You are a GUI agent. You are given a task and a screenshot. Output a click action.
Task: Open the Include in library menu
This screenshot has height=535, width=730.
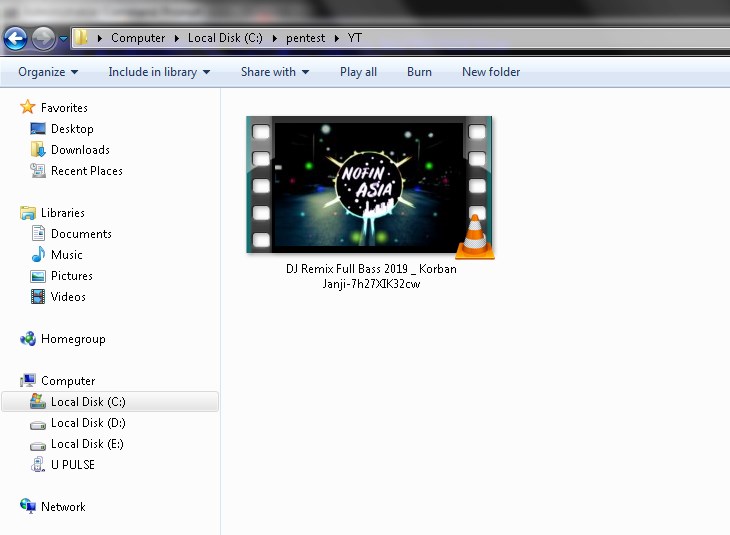[159, 72]
